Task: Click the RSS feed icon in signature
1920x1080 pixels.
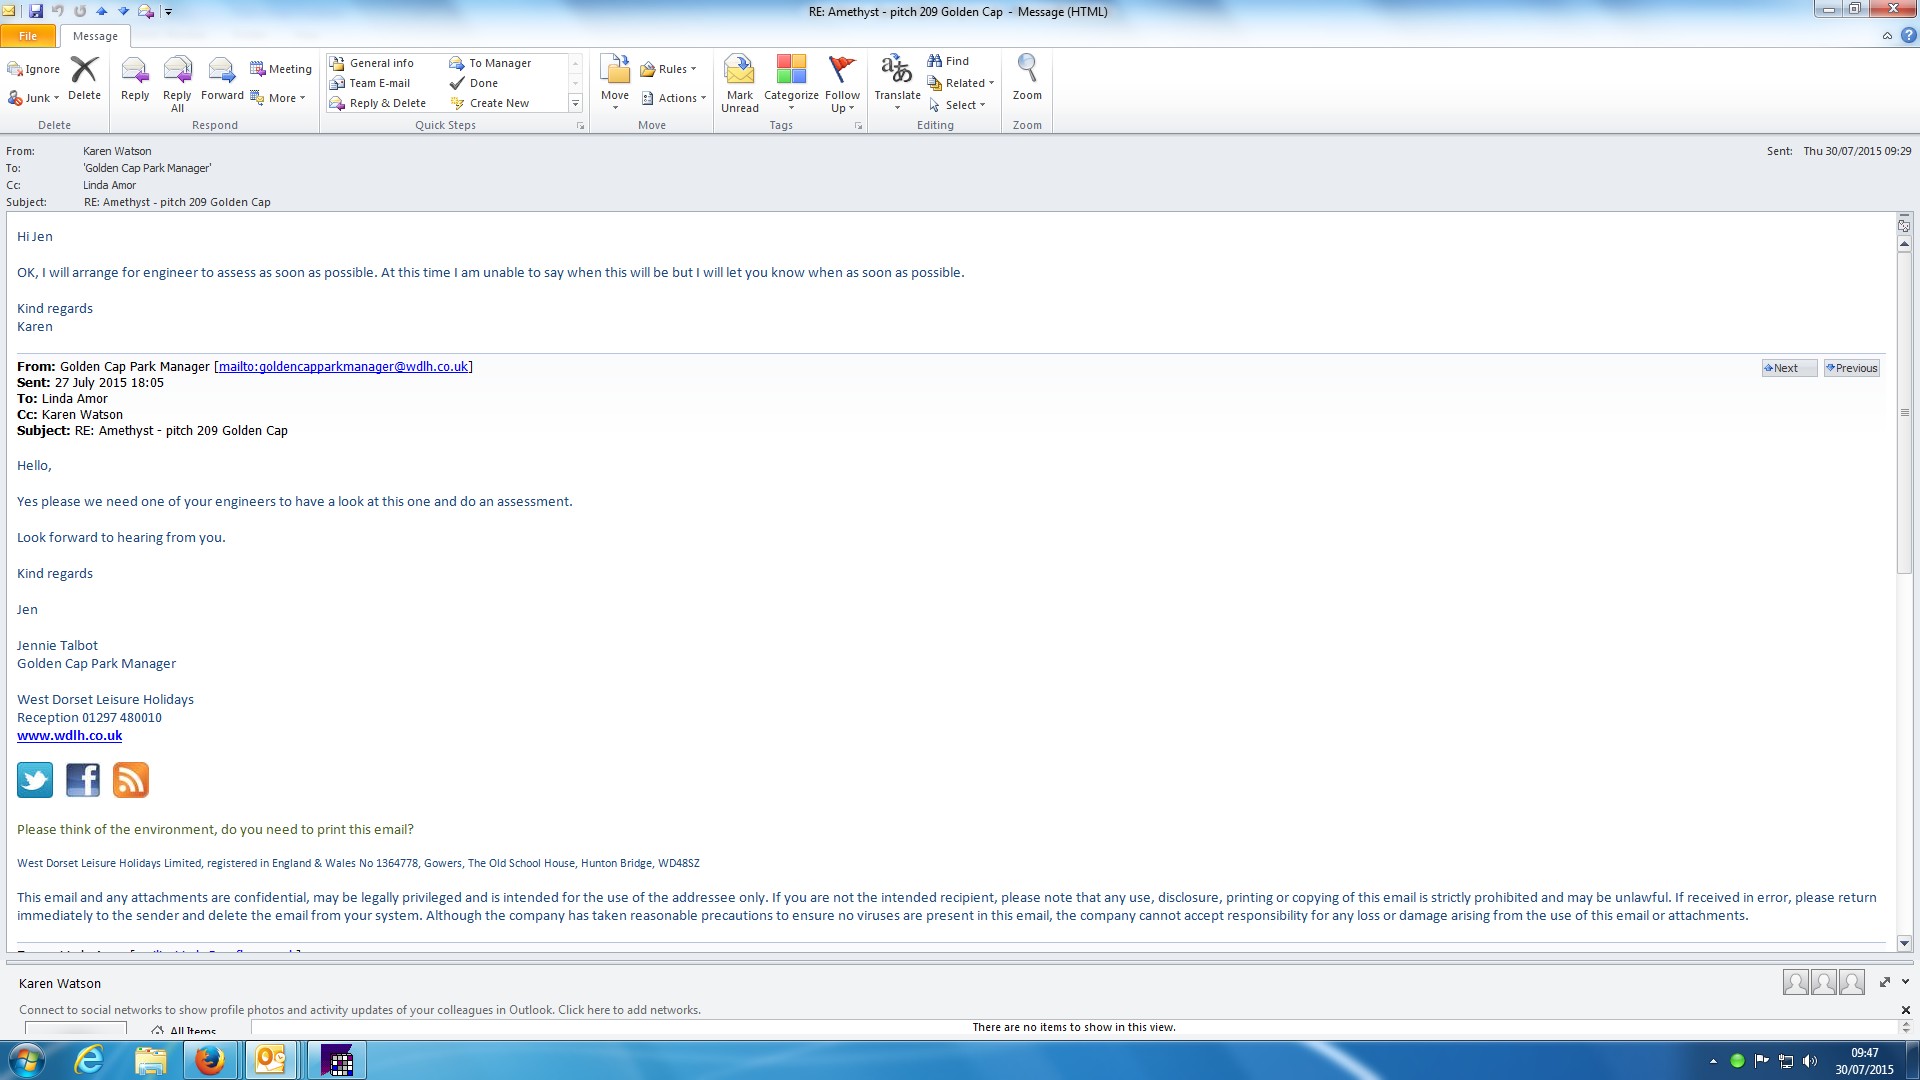Action: [131, 780]
